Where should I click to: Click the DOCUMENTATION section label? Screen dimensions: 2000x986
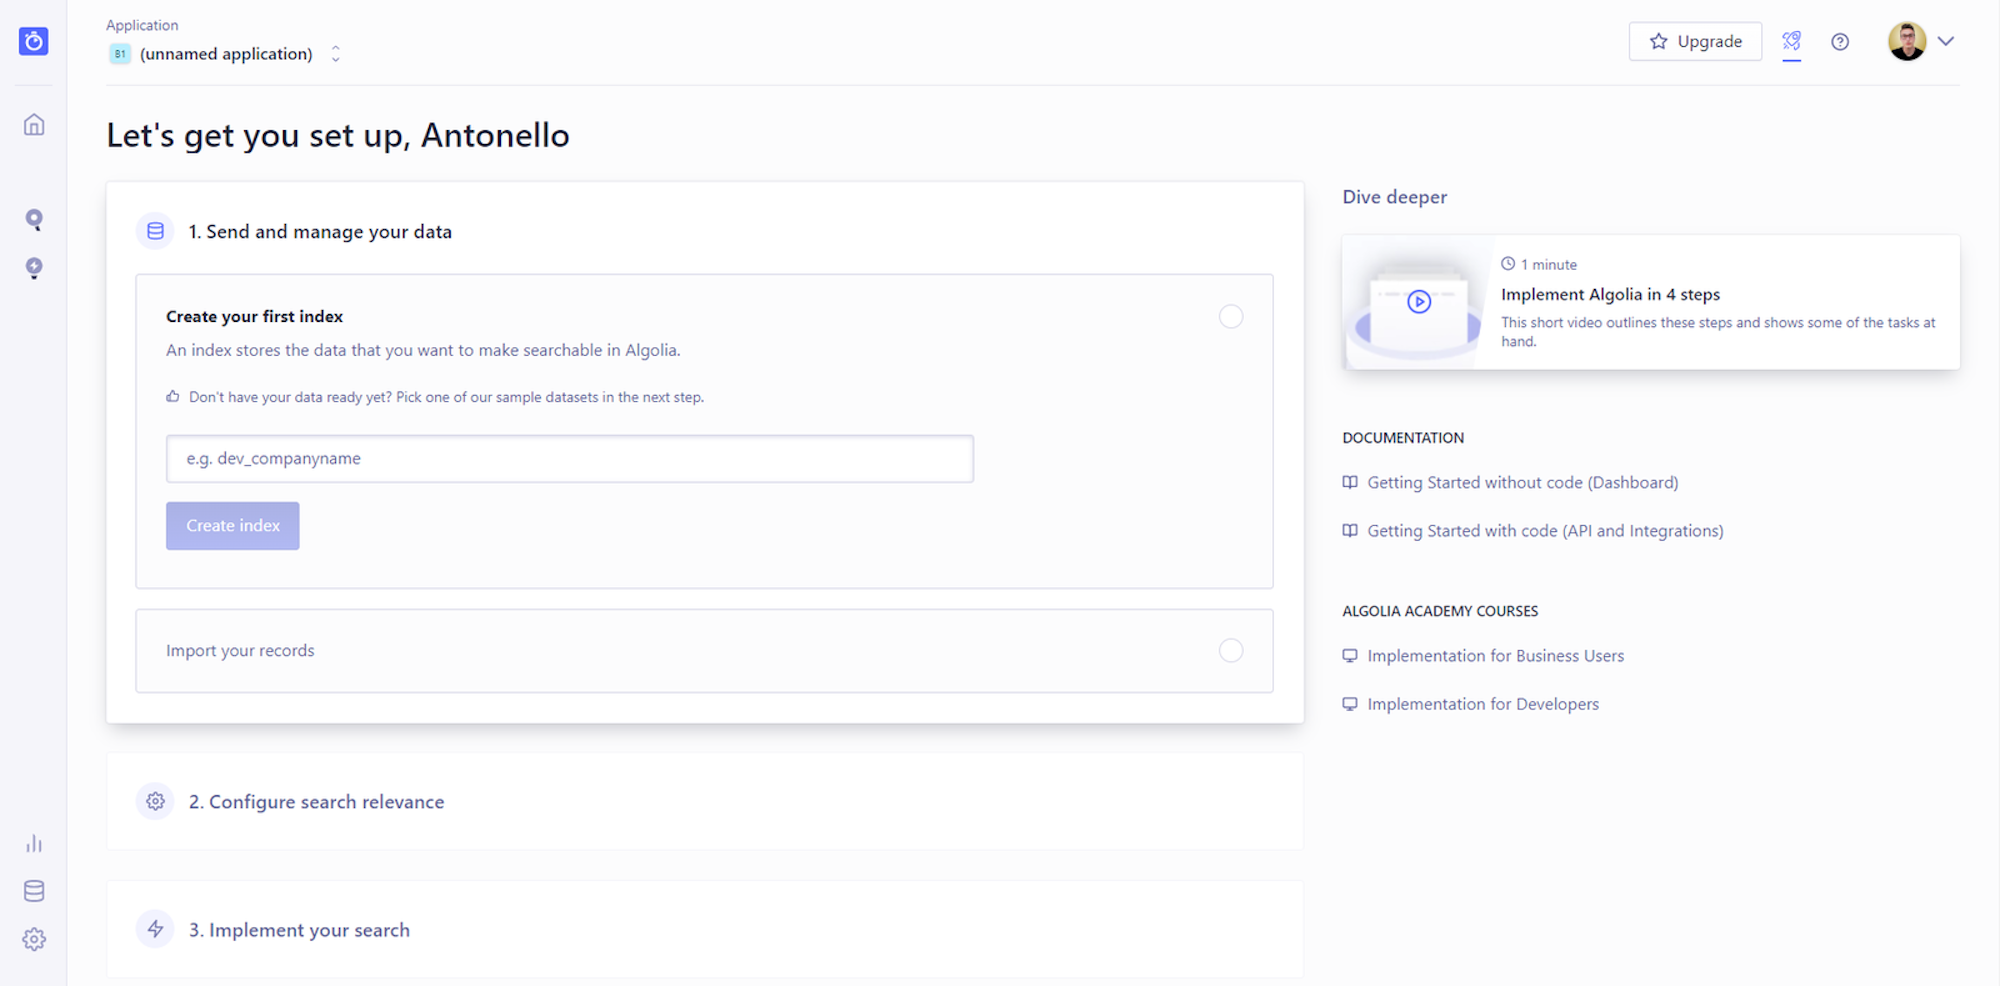(1403, 438)
